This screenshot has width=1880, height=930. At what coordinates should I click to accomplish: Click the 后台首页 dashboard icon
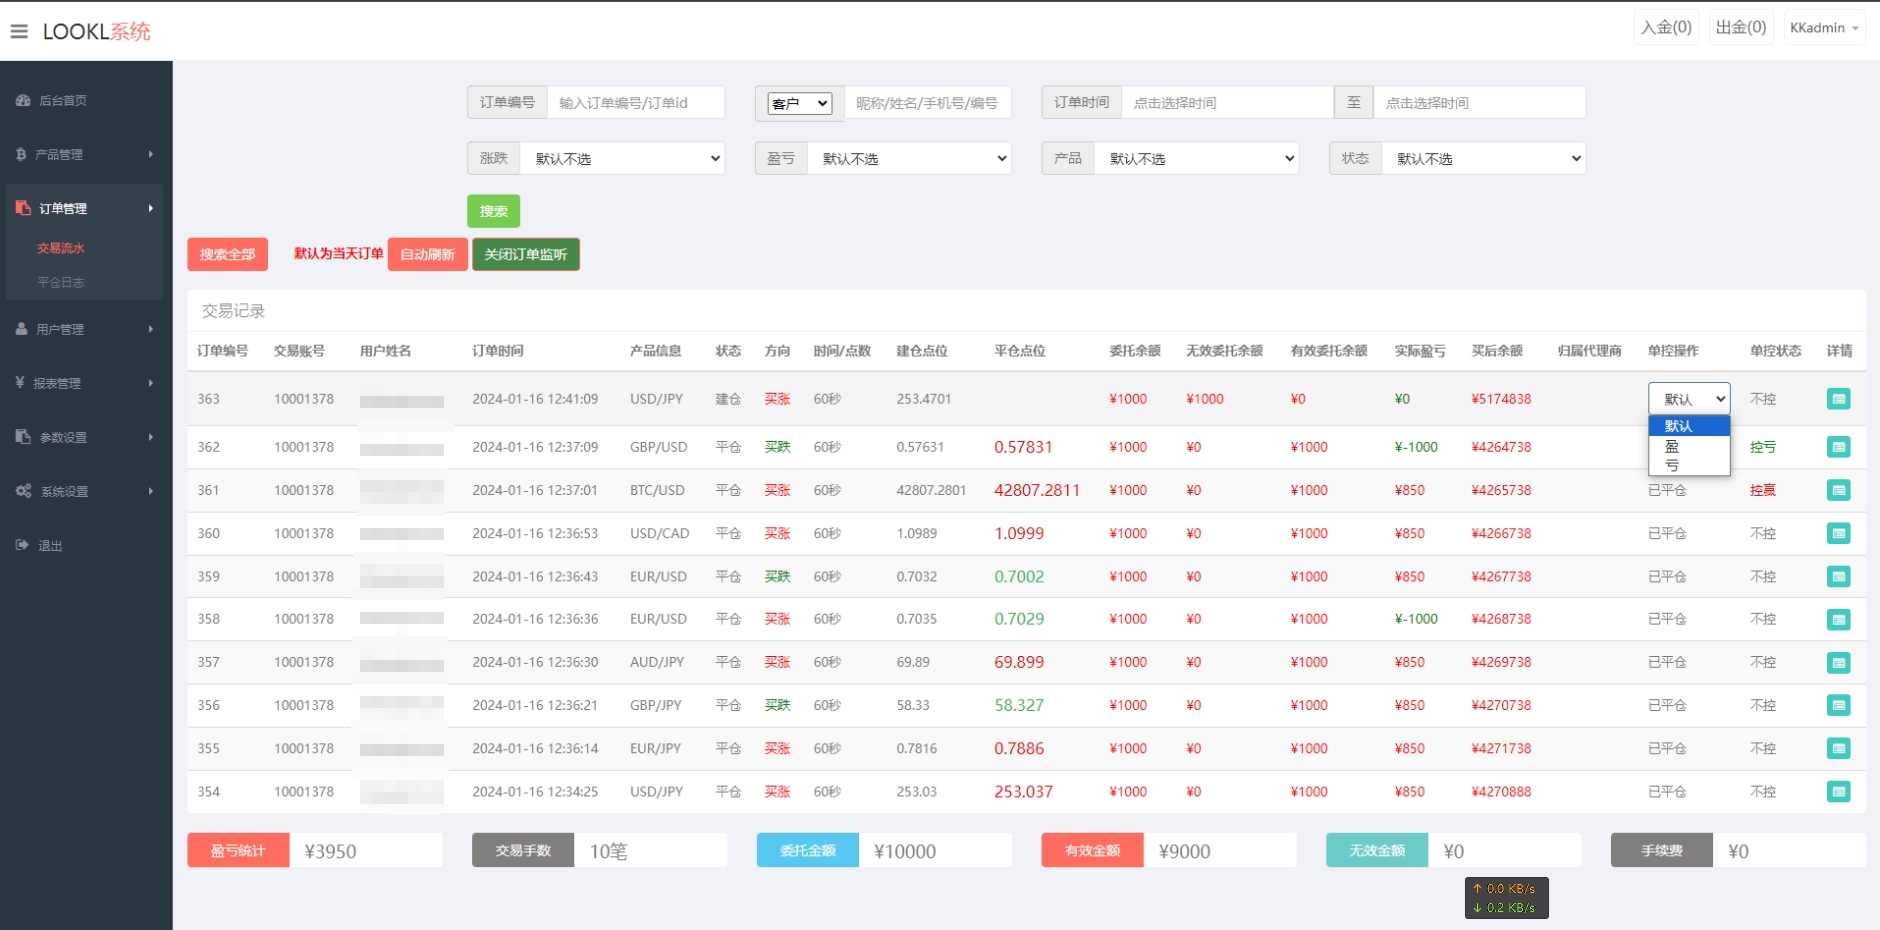pyautogui.click(x=23, y=100)
